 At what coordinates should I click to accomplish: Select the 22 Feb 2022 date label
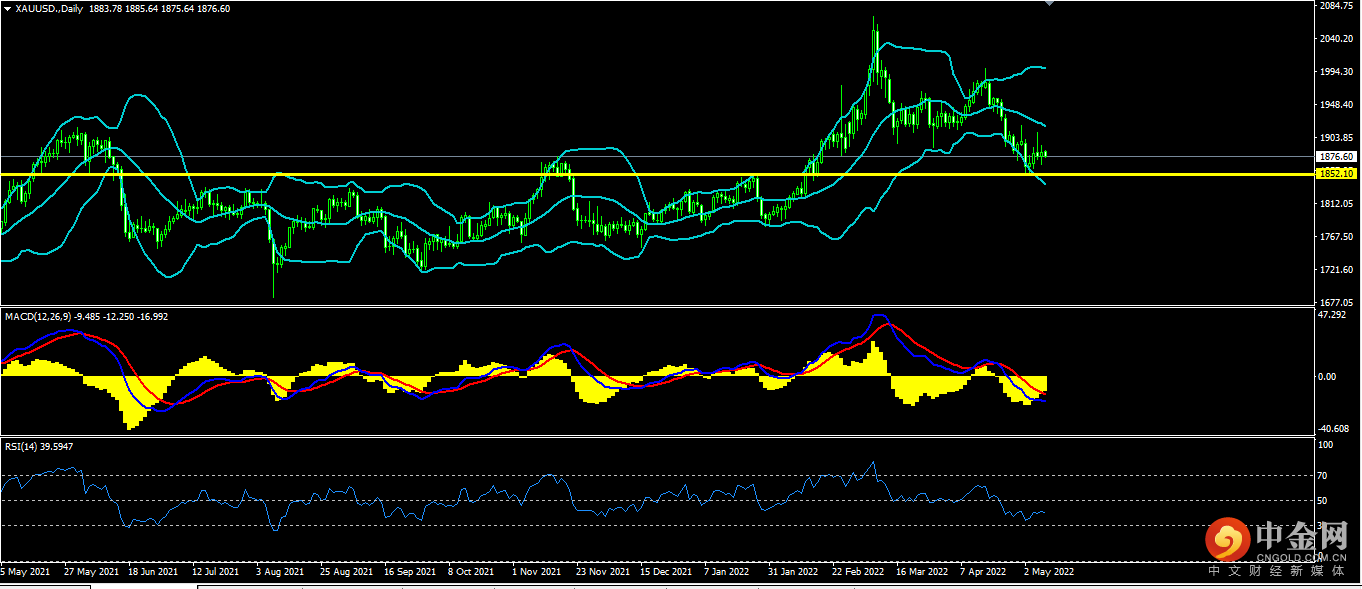(859, 572)
